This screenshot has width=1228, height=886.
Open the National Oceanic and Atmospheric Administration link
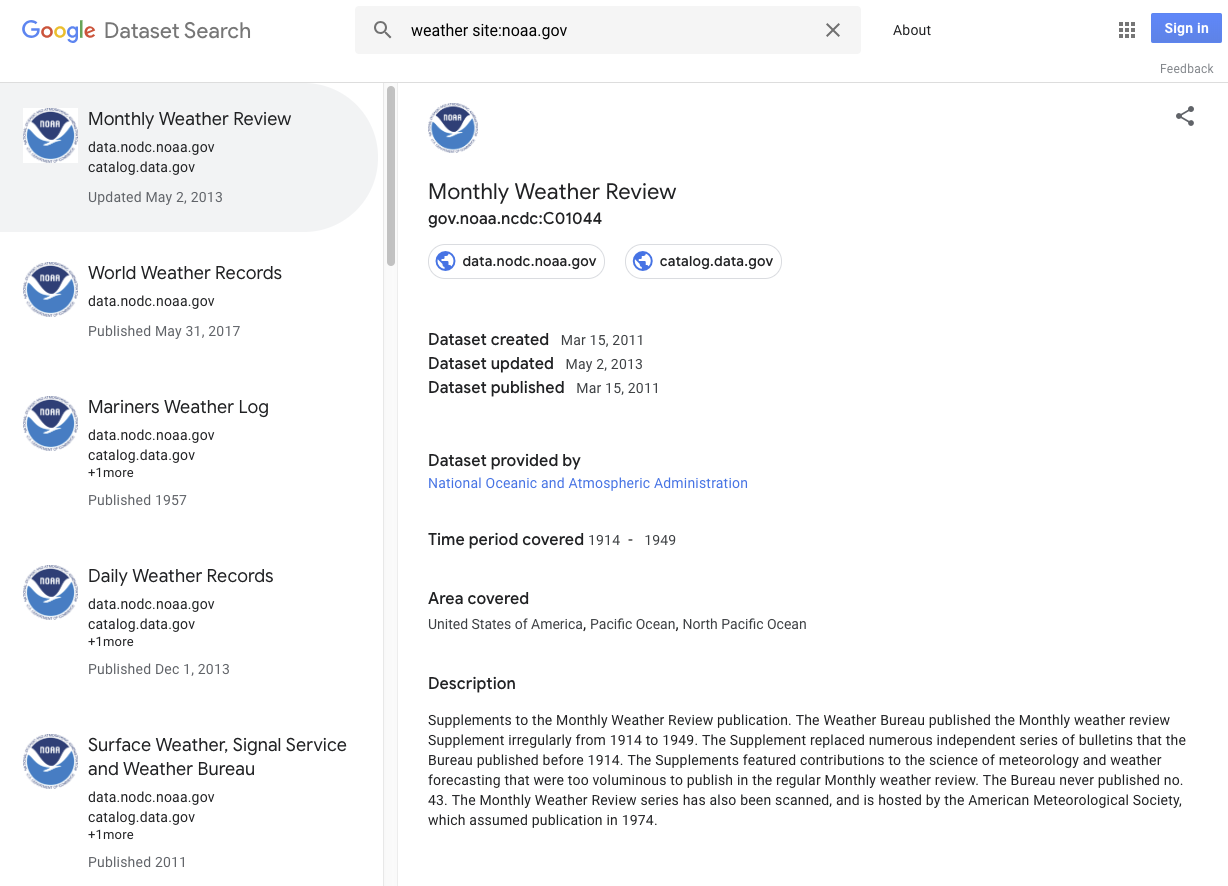pyautogui.click(x=587, y=483)
